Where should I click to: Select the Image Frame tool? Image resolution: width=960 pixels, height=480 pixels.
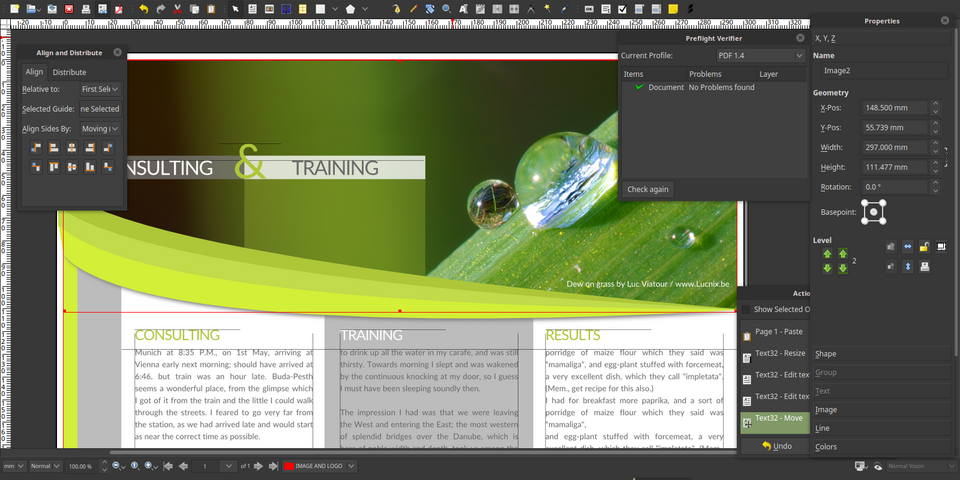tap(268, 9)
